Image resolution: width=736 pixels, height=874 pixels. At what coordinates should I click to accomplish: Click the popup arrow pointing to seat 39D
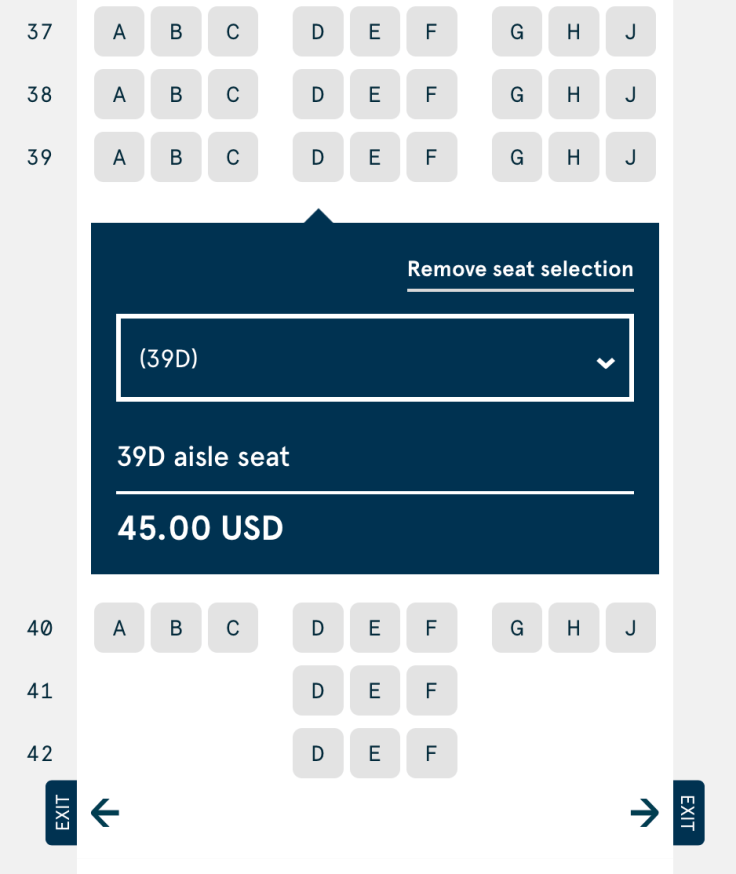[317, 213]
